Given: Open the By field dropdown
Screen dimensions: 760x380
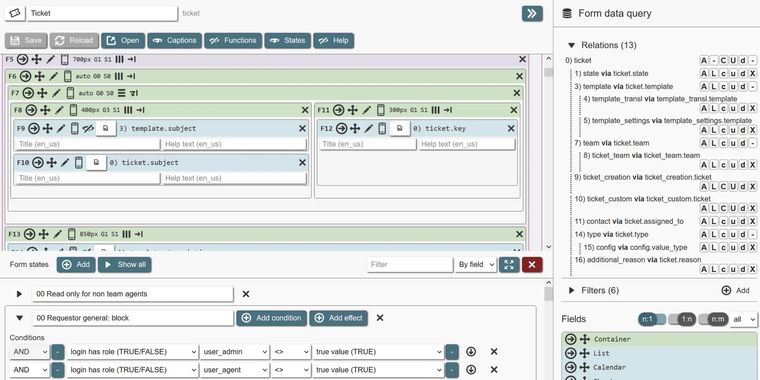Looking at the screenshot, I should (476, 265).
